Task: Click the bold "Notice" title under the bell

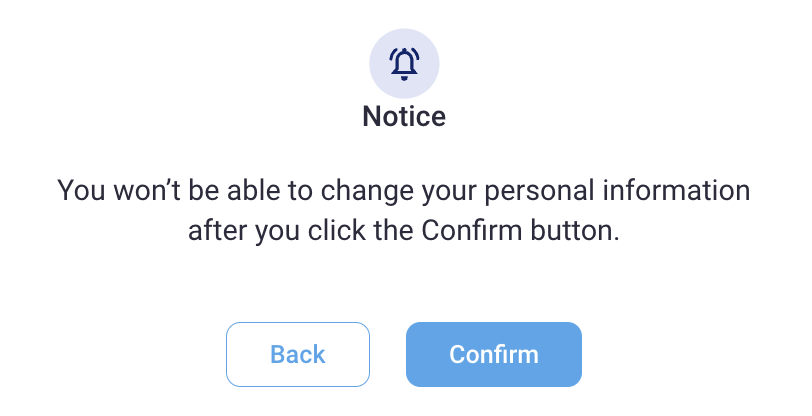Action: 404,117
